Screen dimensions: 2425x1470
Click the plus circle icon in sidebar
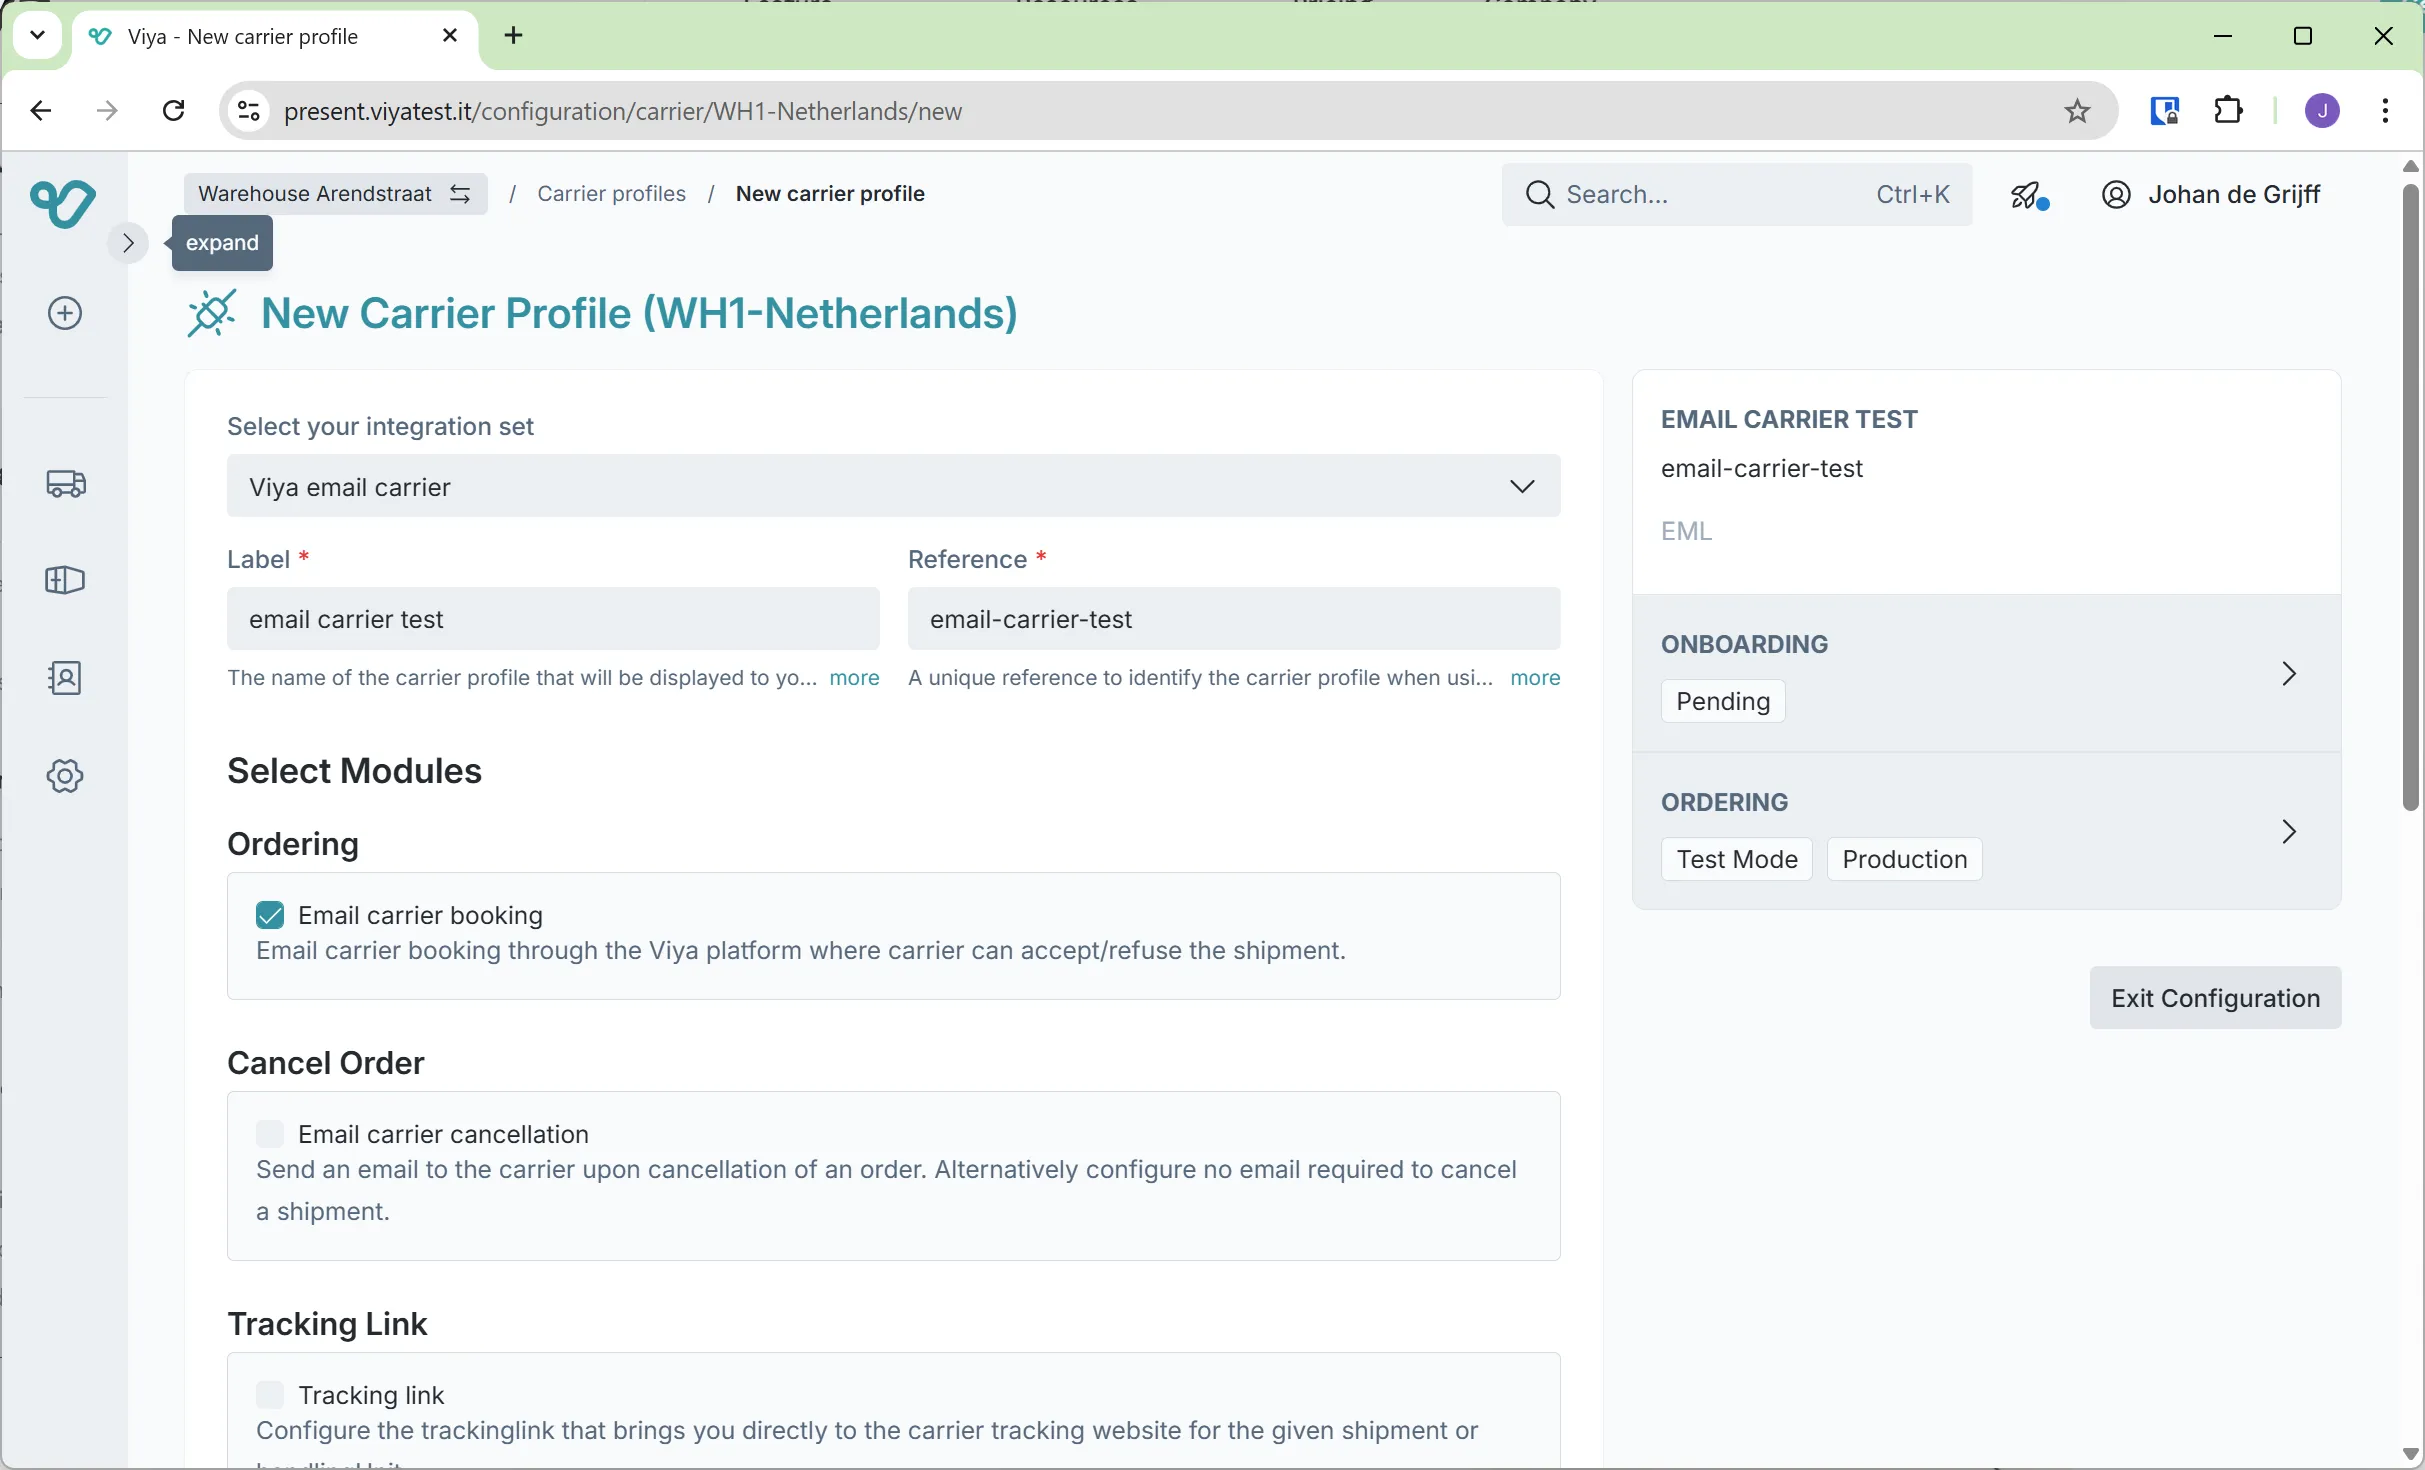click(x=66, y=314)
